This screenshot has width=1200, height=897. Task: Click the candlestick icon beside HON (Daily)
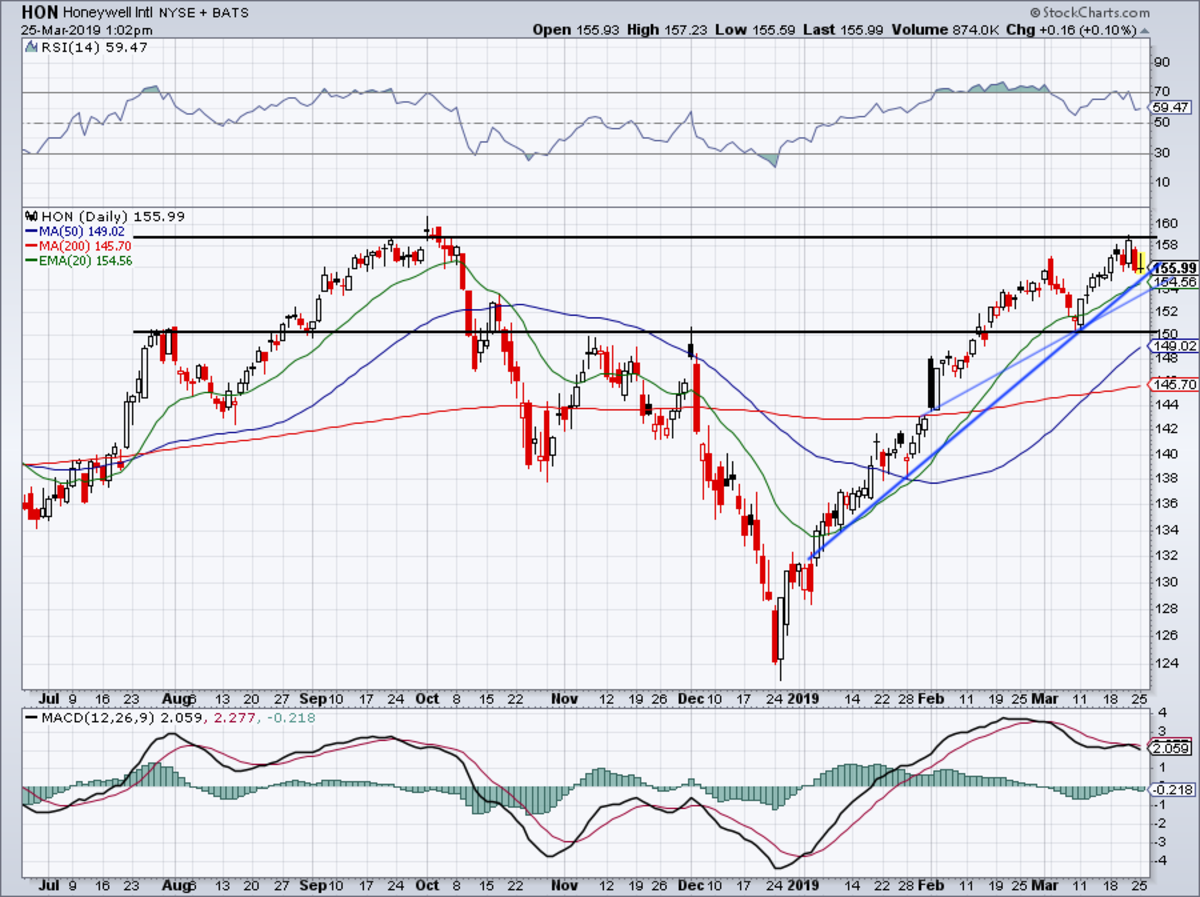click(x=31, y=216)
